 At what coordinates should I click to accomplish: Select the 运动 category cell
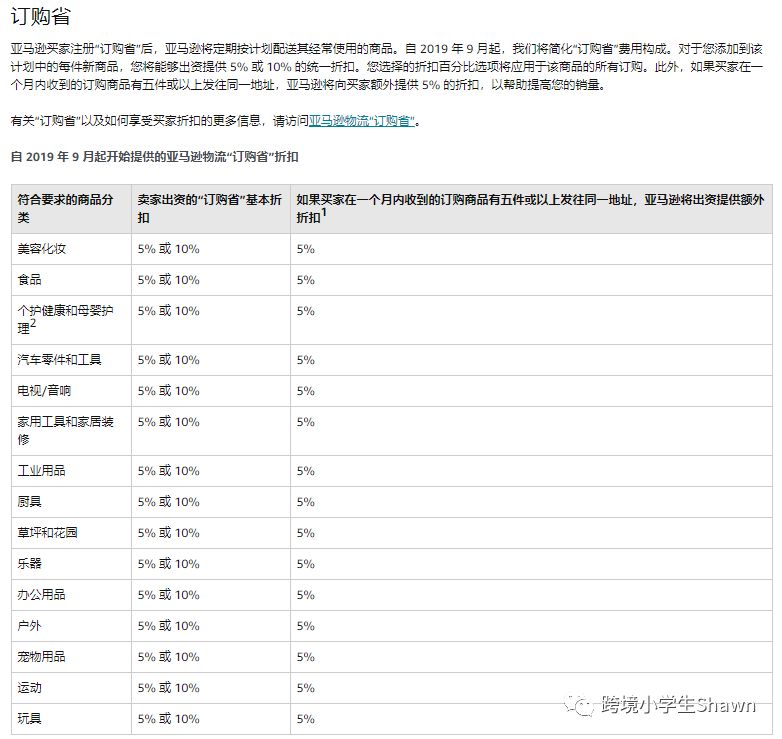71,687
